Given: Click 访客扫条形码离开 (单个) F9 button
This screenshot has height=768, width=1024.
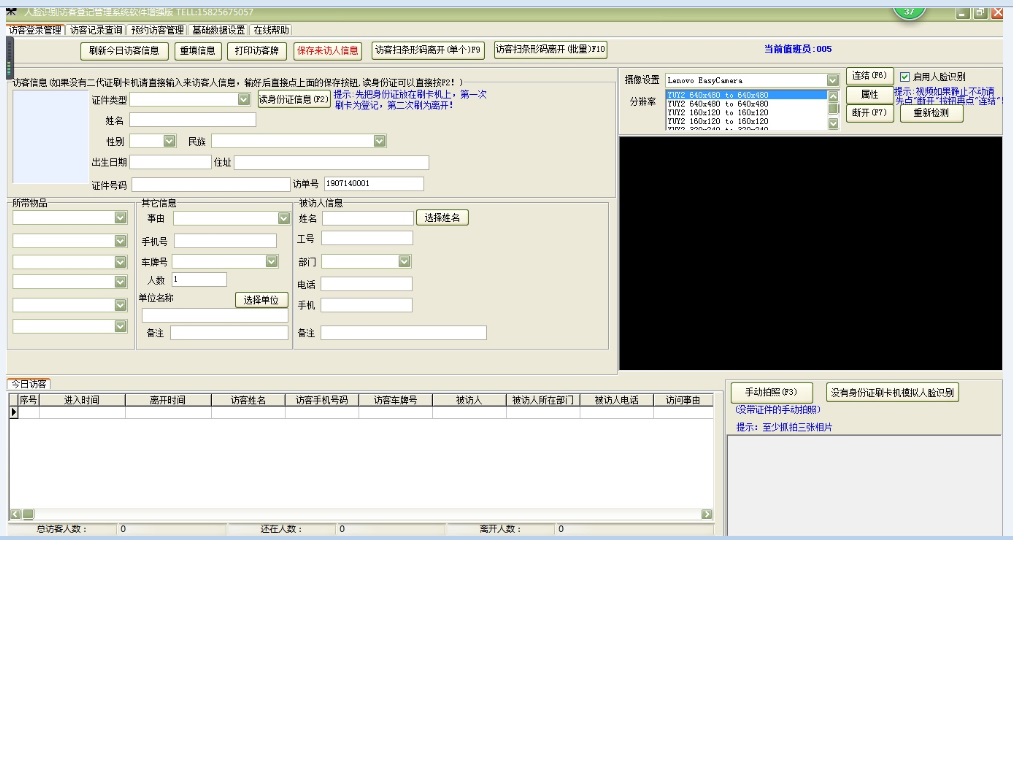Looking at the screenshot, I should [428, 50].
